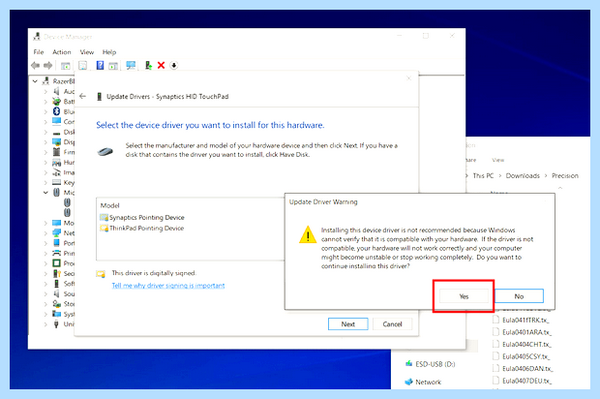The width and height of the screenshot is (600, 399).
Task: Open the Help menu in Device Manager
Action: click(x=109, y=52)
